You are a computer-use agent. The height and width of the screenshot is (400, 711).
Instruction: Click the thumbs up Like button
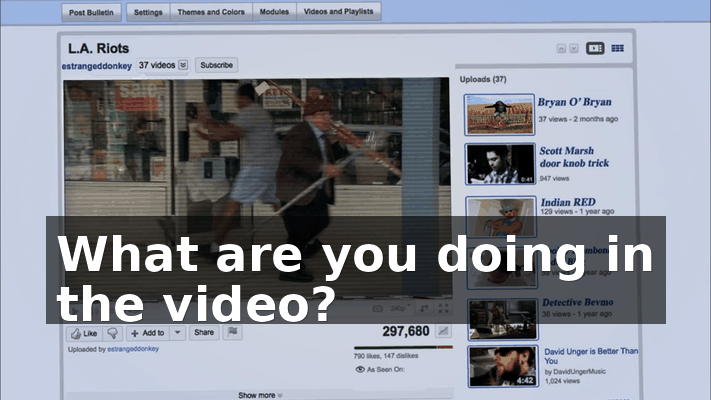coord(84,333)
